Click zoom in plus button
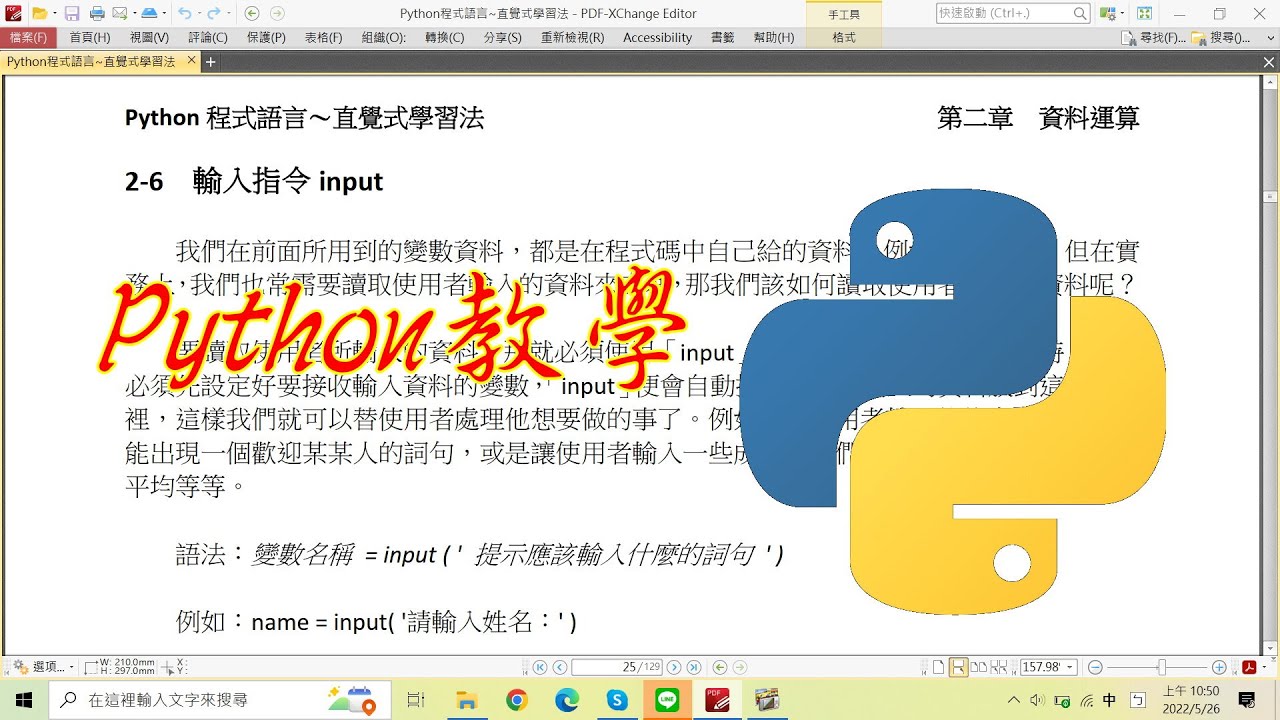Viewport: 1280px width, 720px height. [x=1219, y=667]
